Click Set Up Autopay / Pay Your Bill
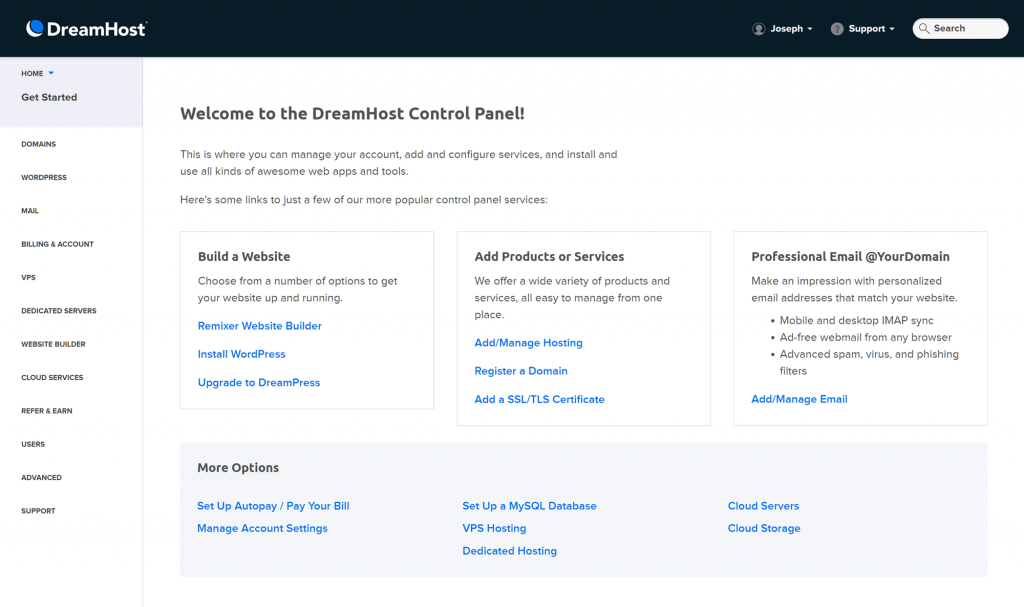 [273, 506]
